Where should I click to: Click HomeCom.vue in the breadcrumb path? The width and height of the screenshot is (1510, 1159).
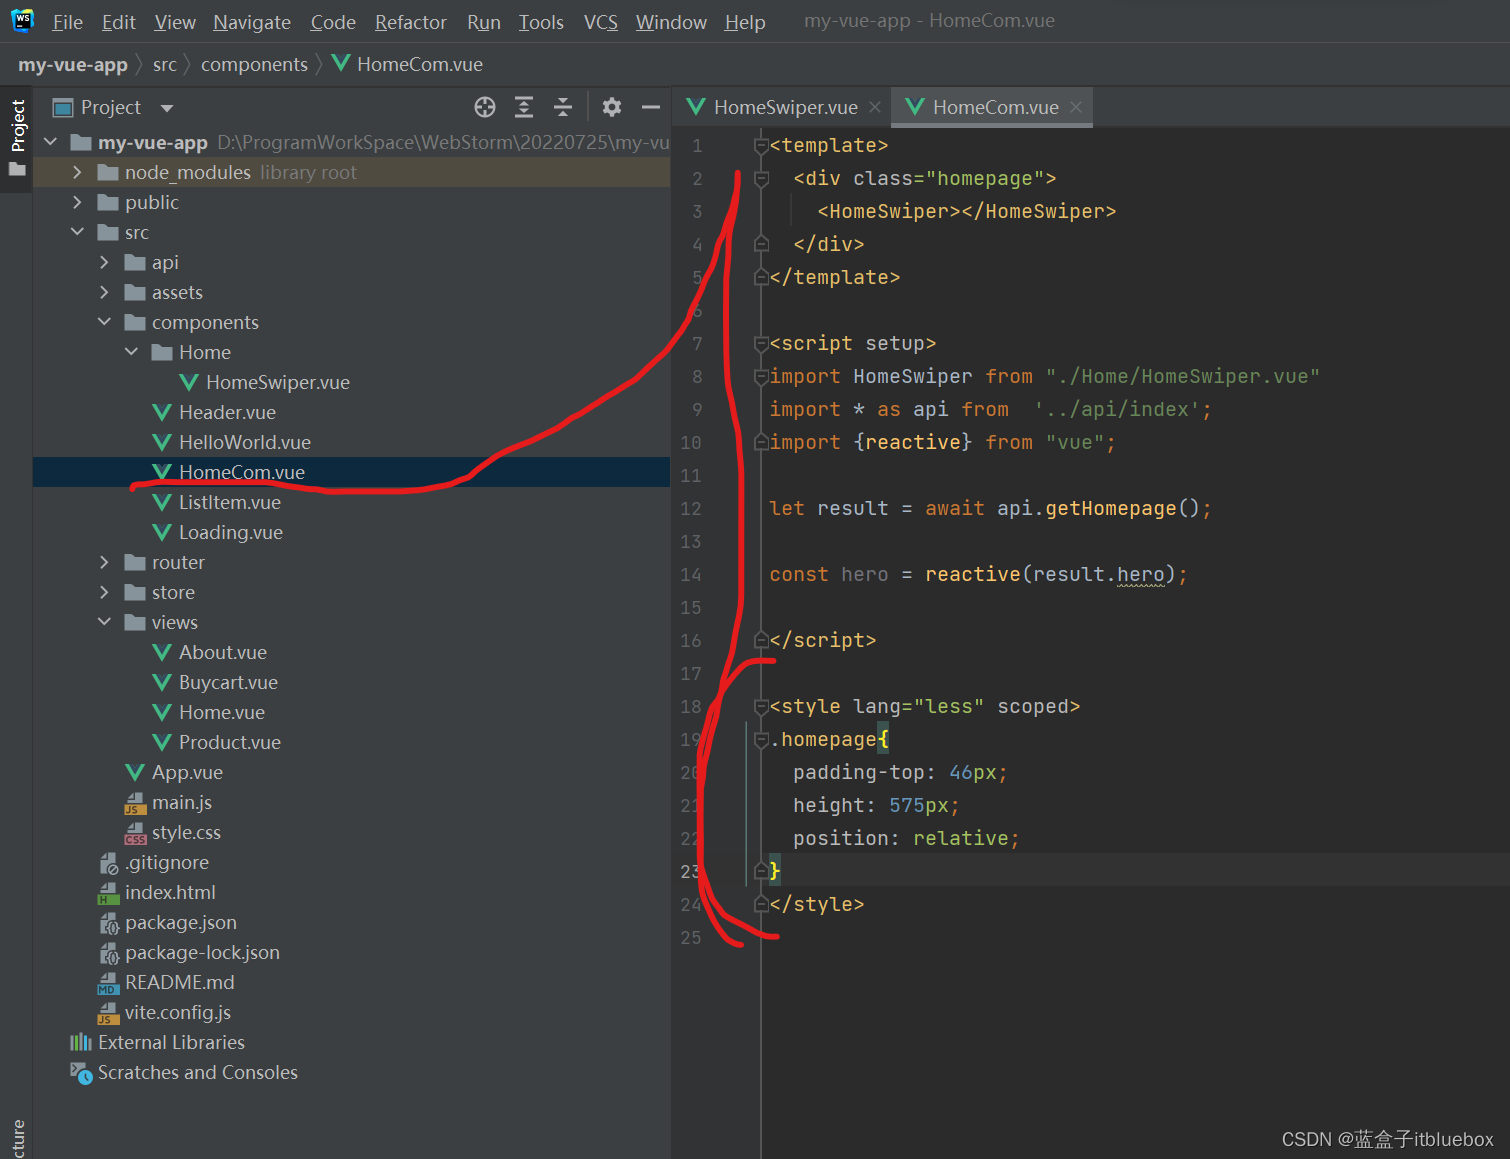point(407,64)
